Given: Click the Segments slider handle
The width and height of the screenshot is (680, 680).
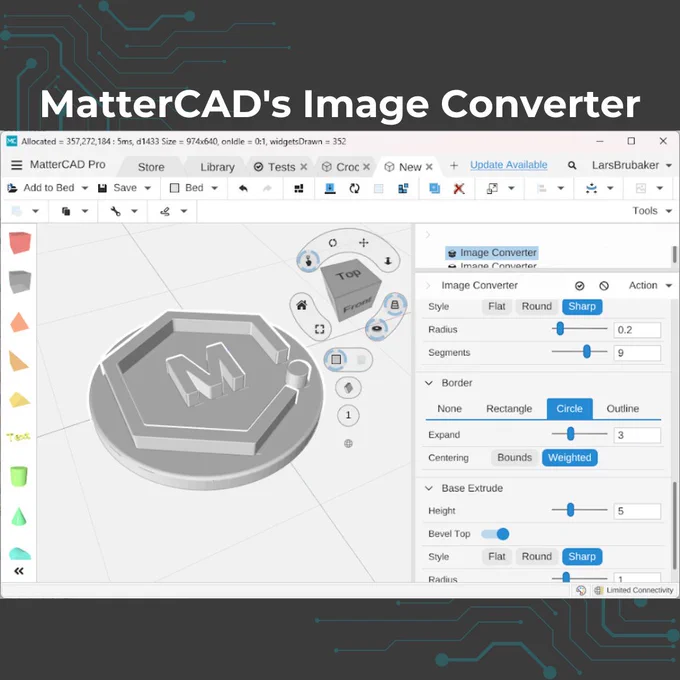Looking at the screenshot, I should pyautogui.click(x=587, y=352).
